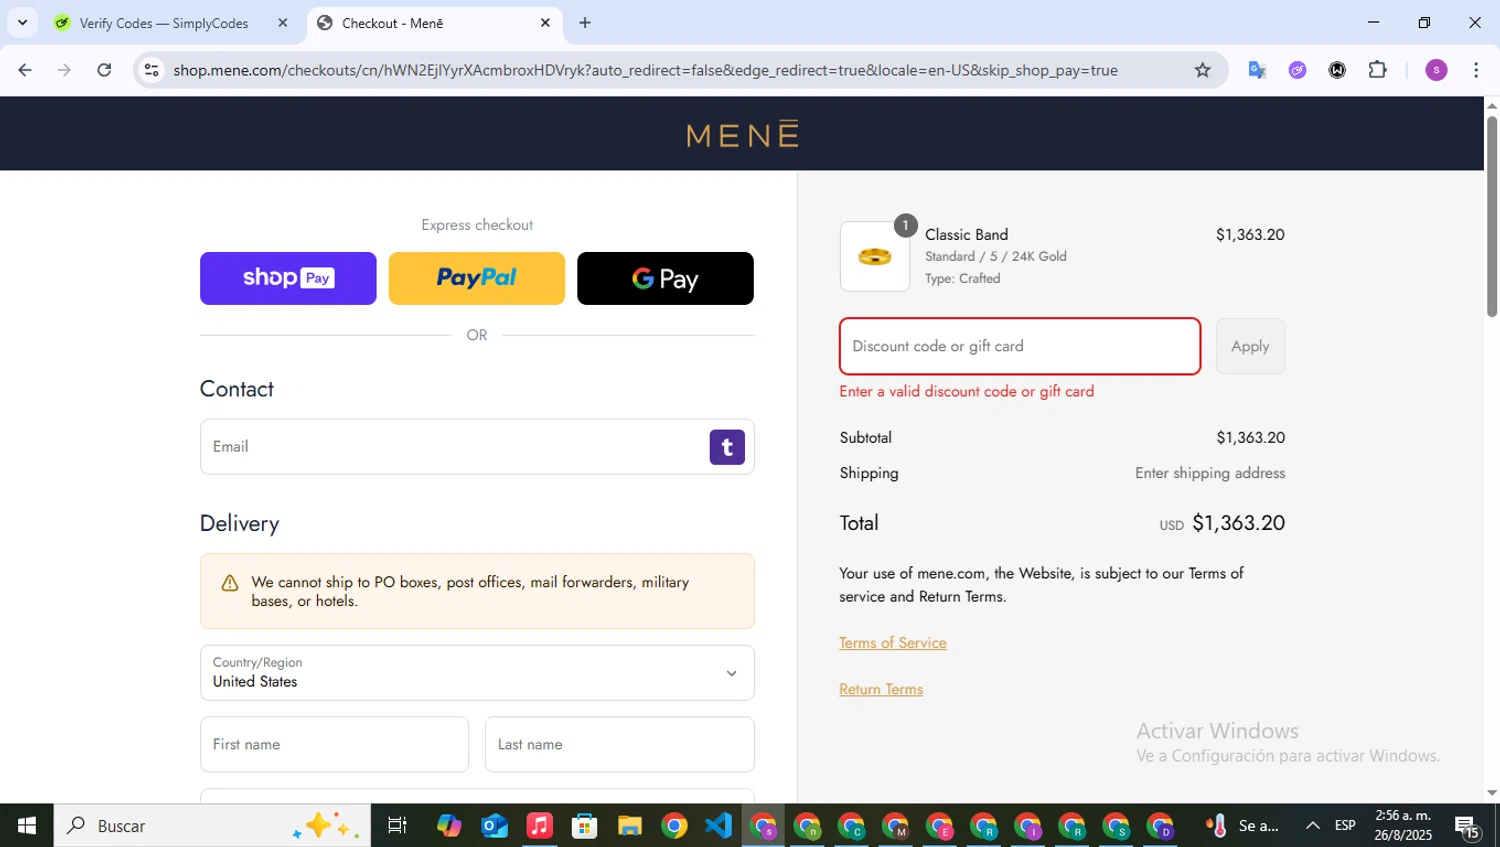Open the Music app on taskbar
Screen dimensions: 1500x847
pyautogui.click(x=539, y=826)
